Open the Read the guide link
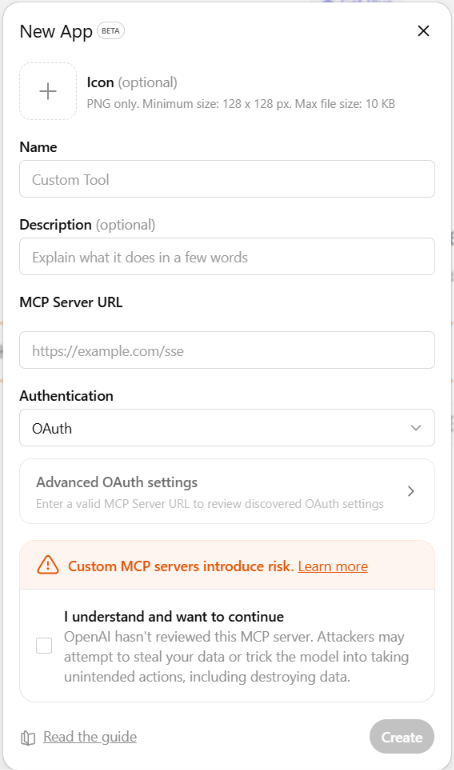 tap(90, 737)
